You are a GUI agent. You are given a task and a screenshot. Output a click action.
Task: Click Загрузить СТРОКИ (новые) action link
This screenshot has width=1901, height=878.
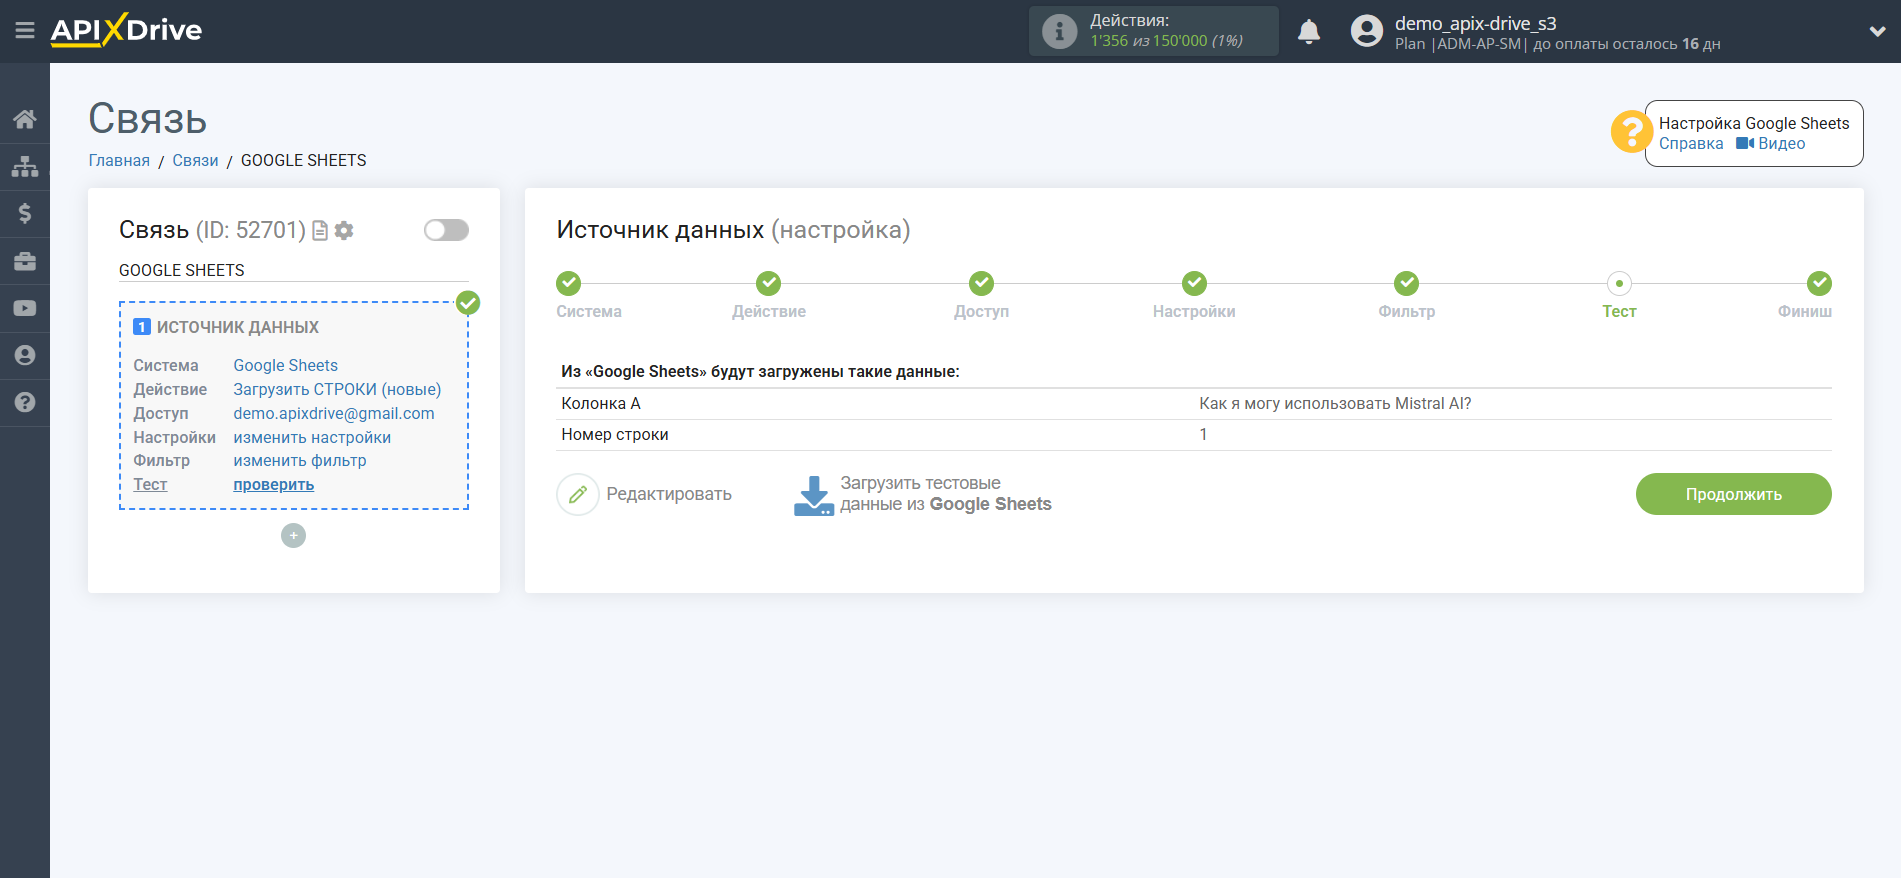(337, 390)
